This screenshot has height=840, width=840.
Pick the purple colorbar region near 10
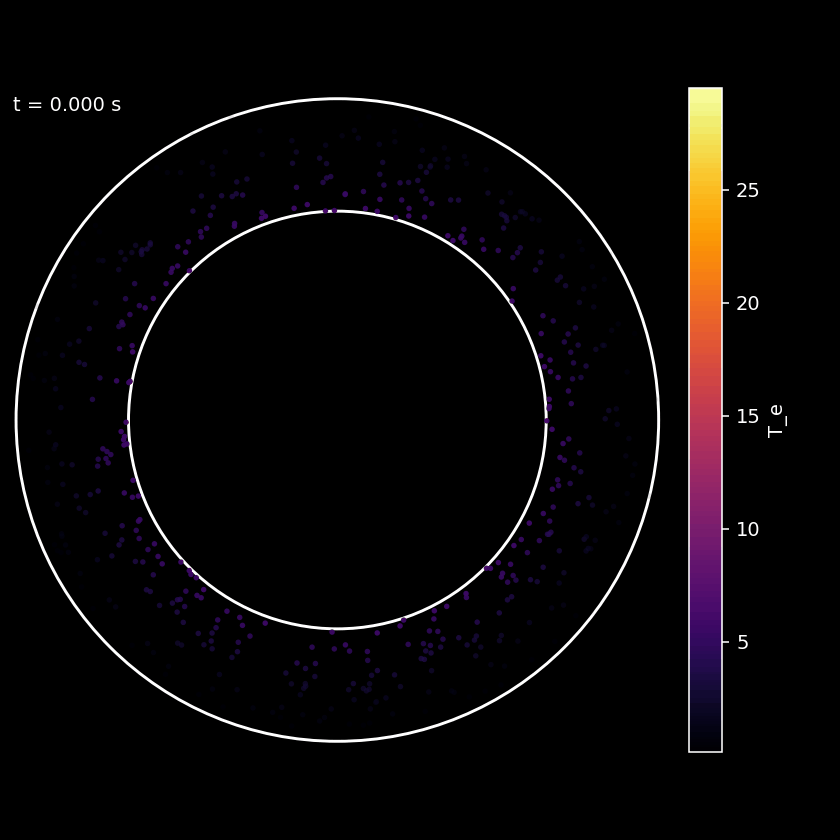705,529
